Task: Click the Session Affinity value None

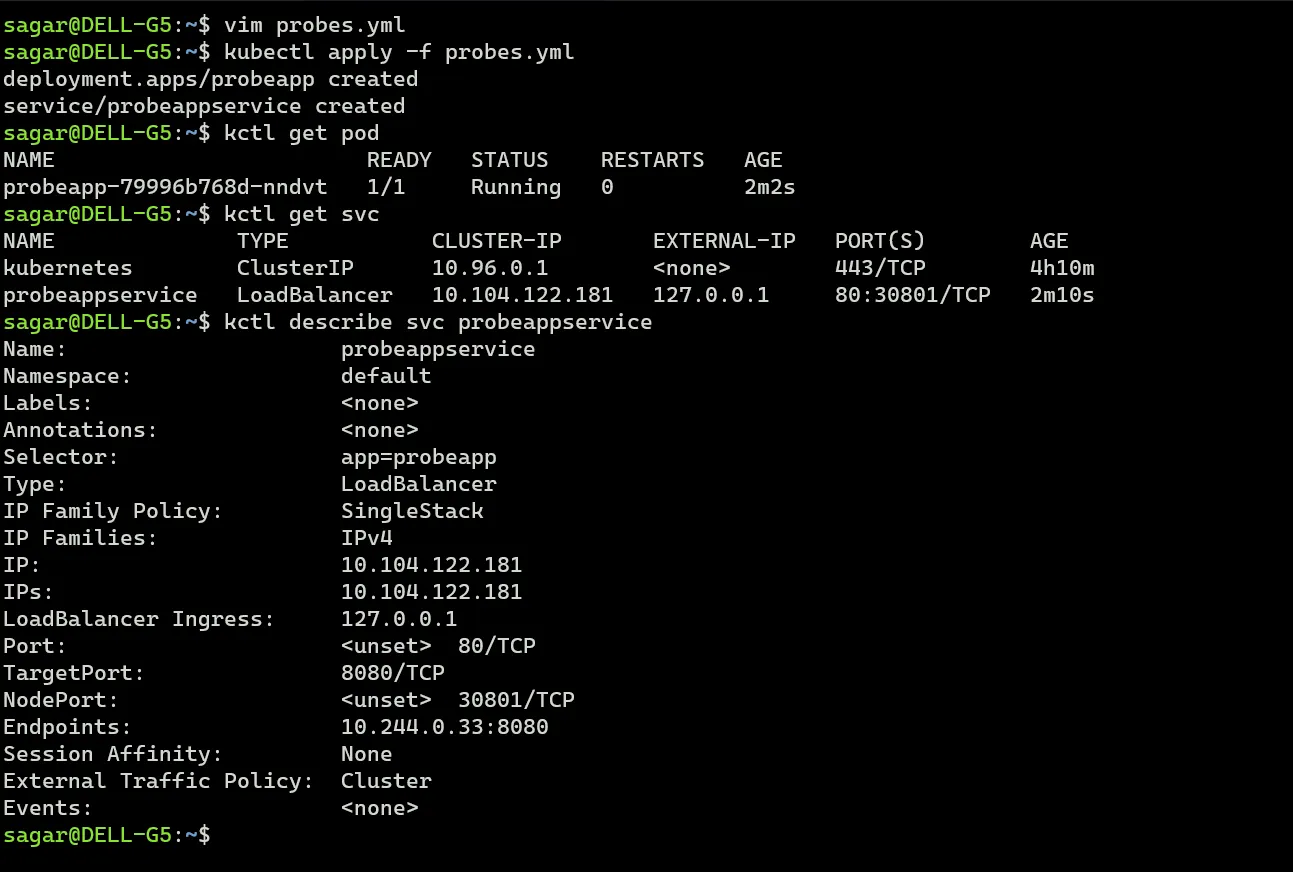Action: (367, 754)
